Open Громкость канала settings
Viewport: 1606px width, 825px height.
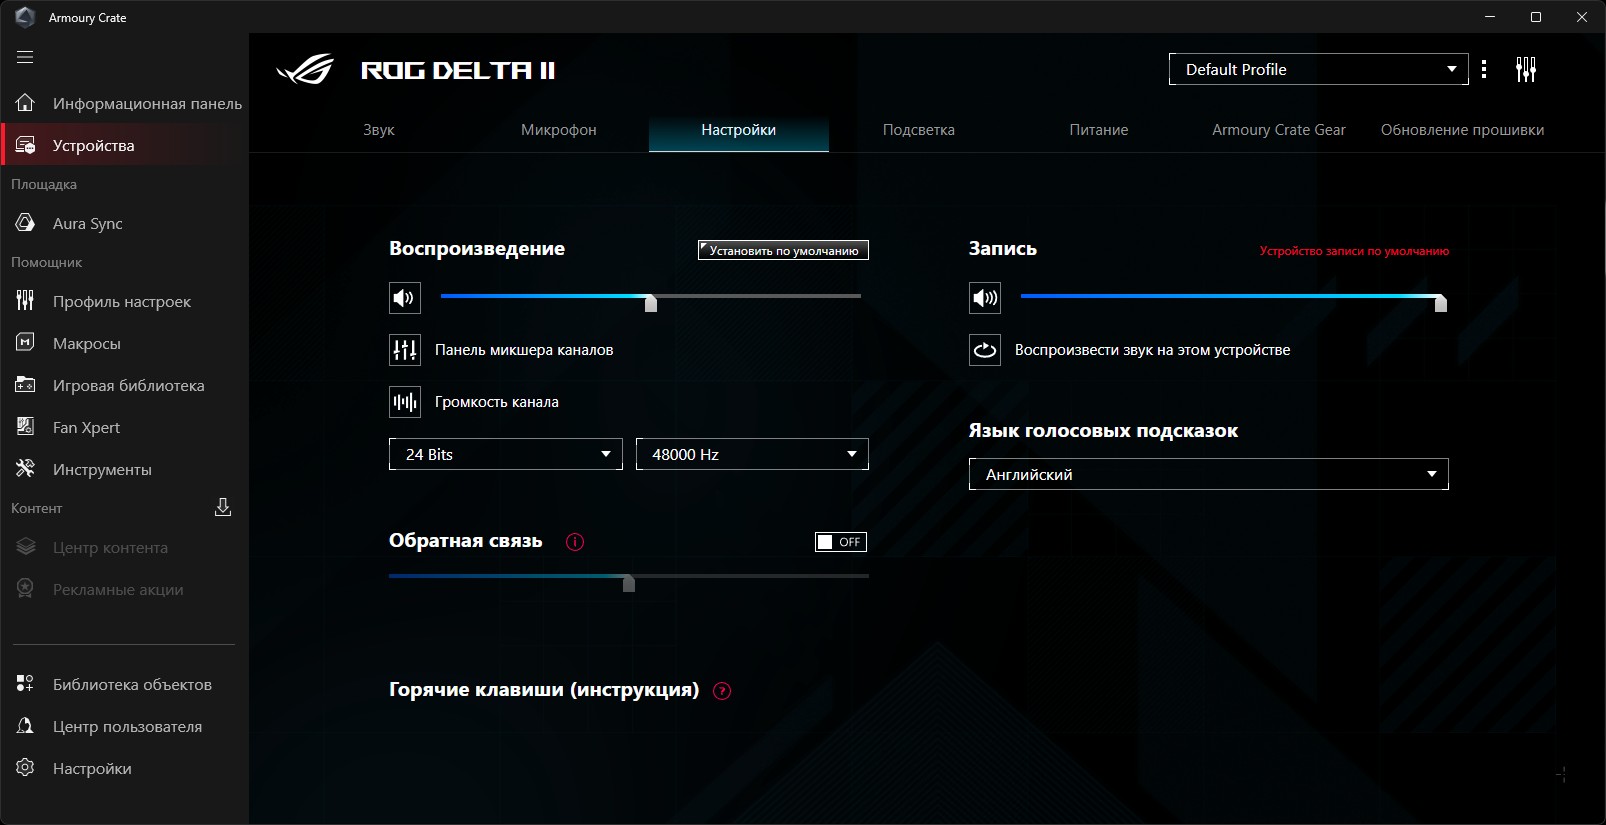coord(497,402)
